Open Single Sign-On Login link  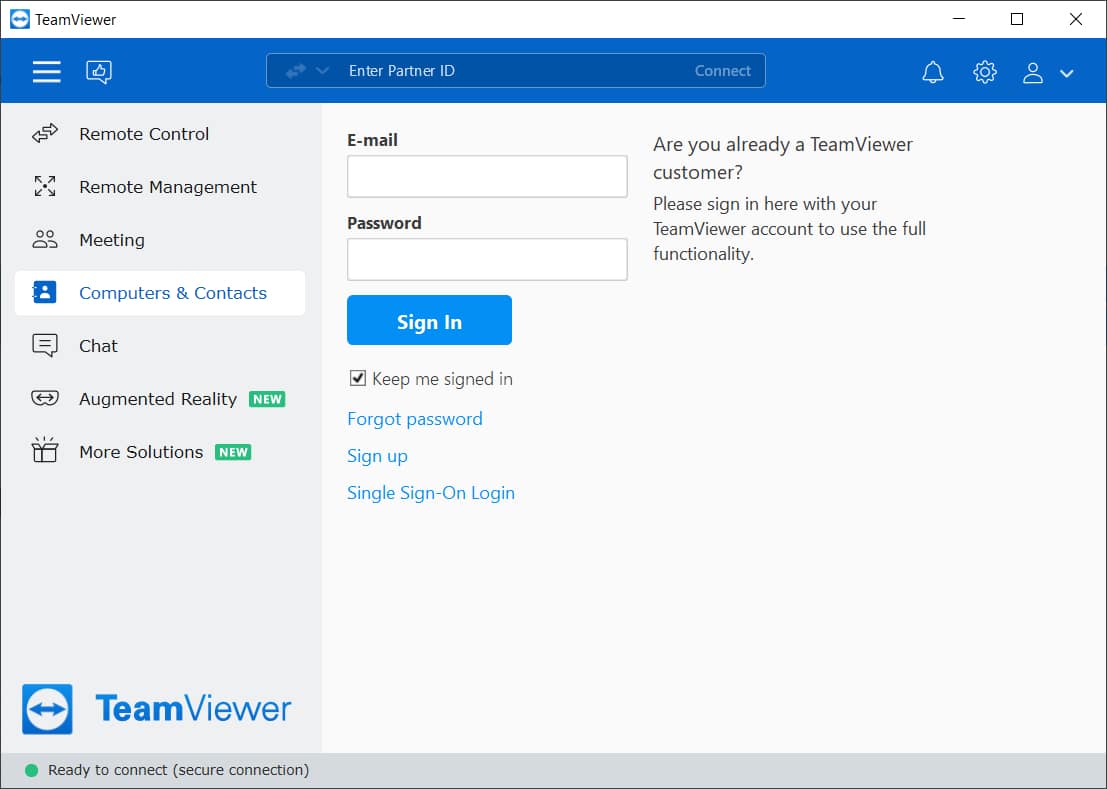431,493
